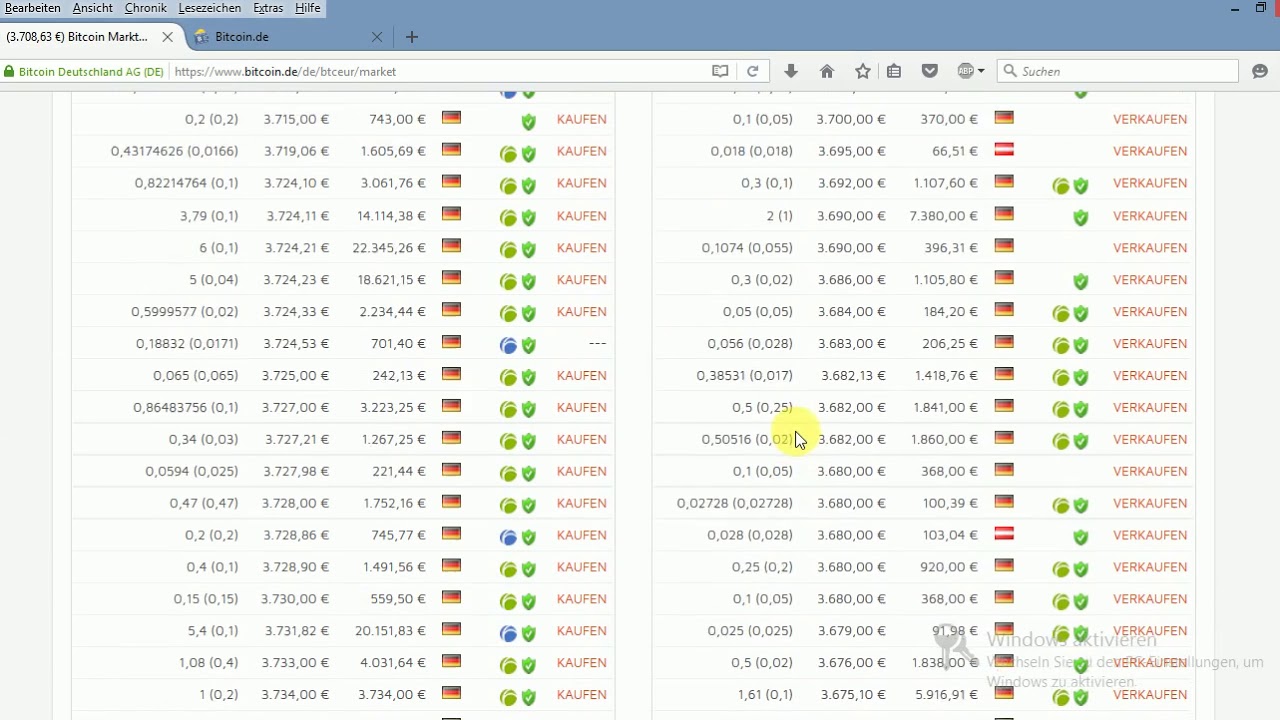
Task: Click the shield icon in 743,00 € row
Action: (528, 122)
